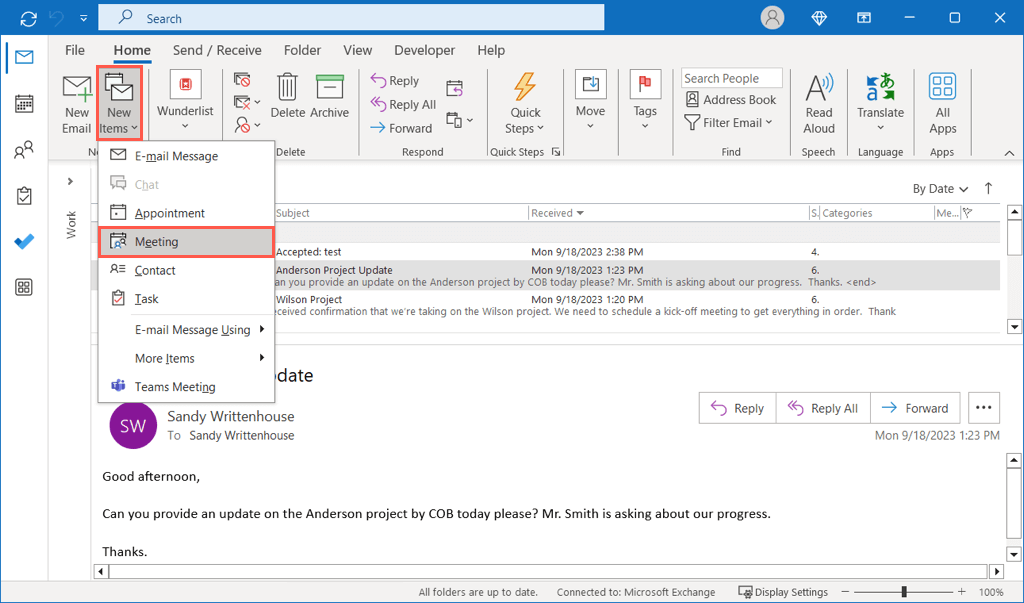Open the By Date sort dropdown
1024x603 pixels.
tap(940, 189)
